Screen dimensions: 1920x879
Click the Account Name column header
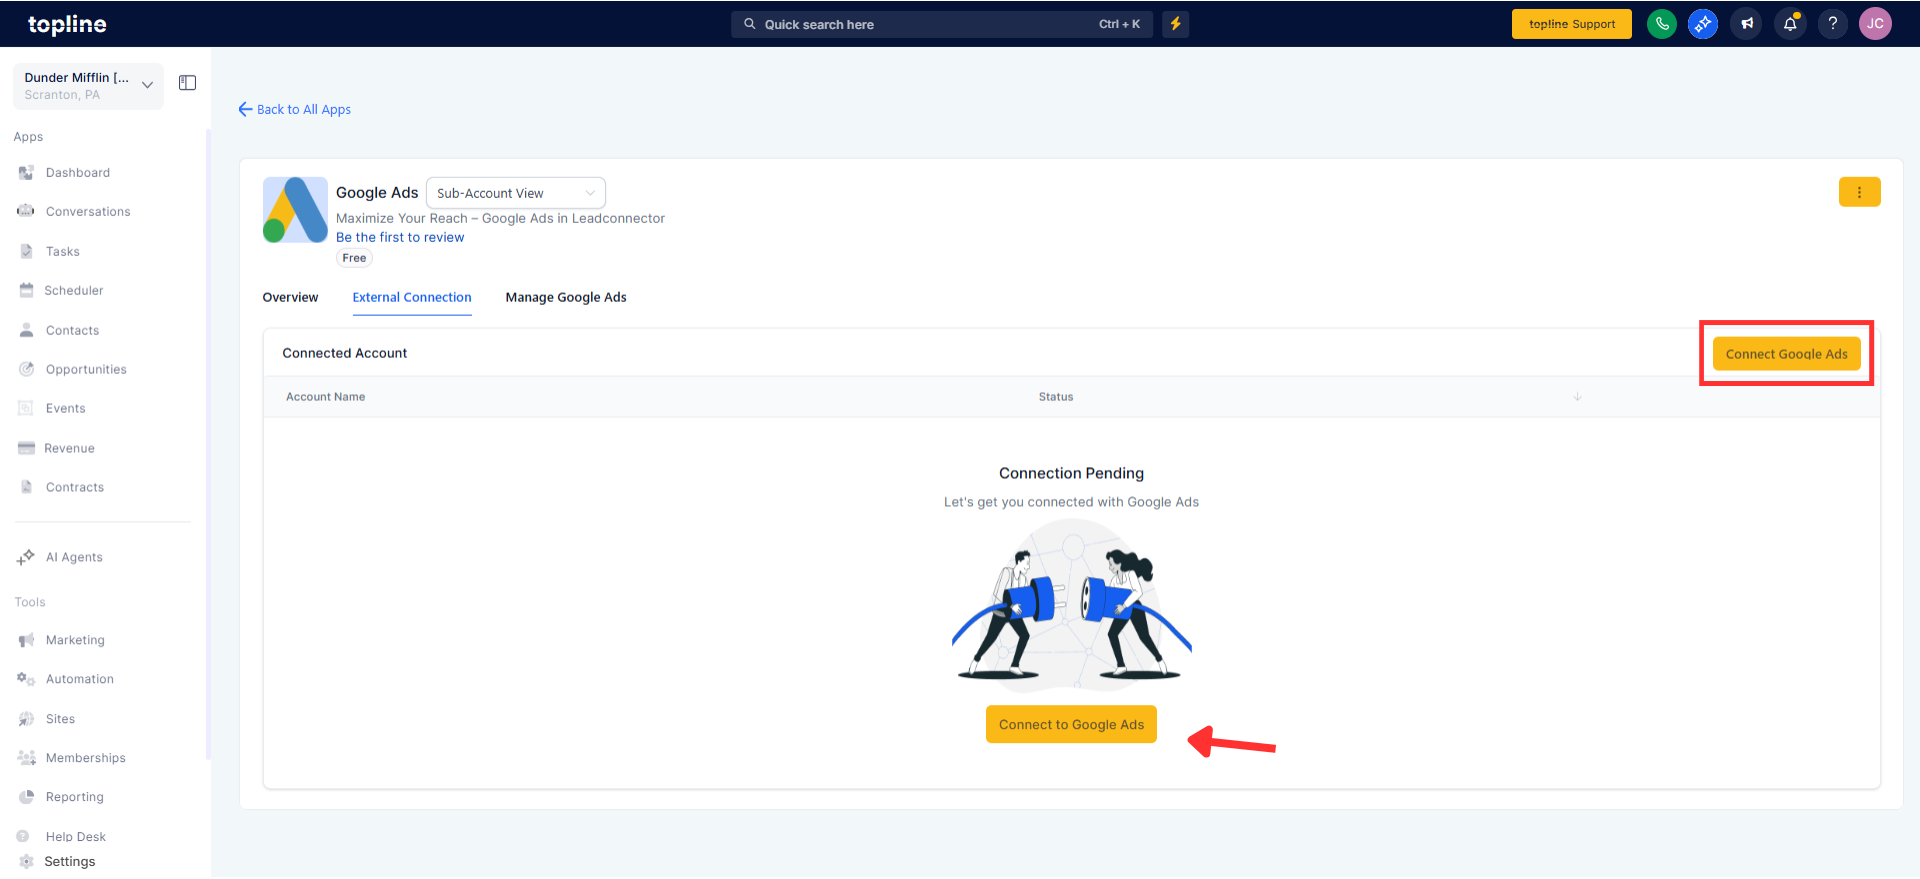pyautogui.click(x=326, y=397)
